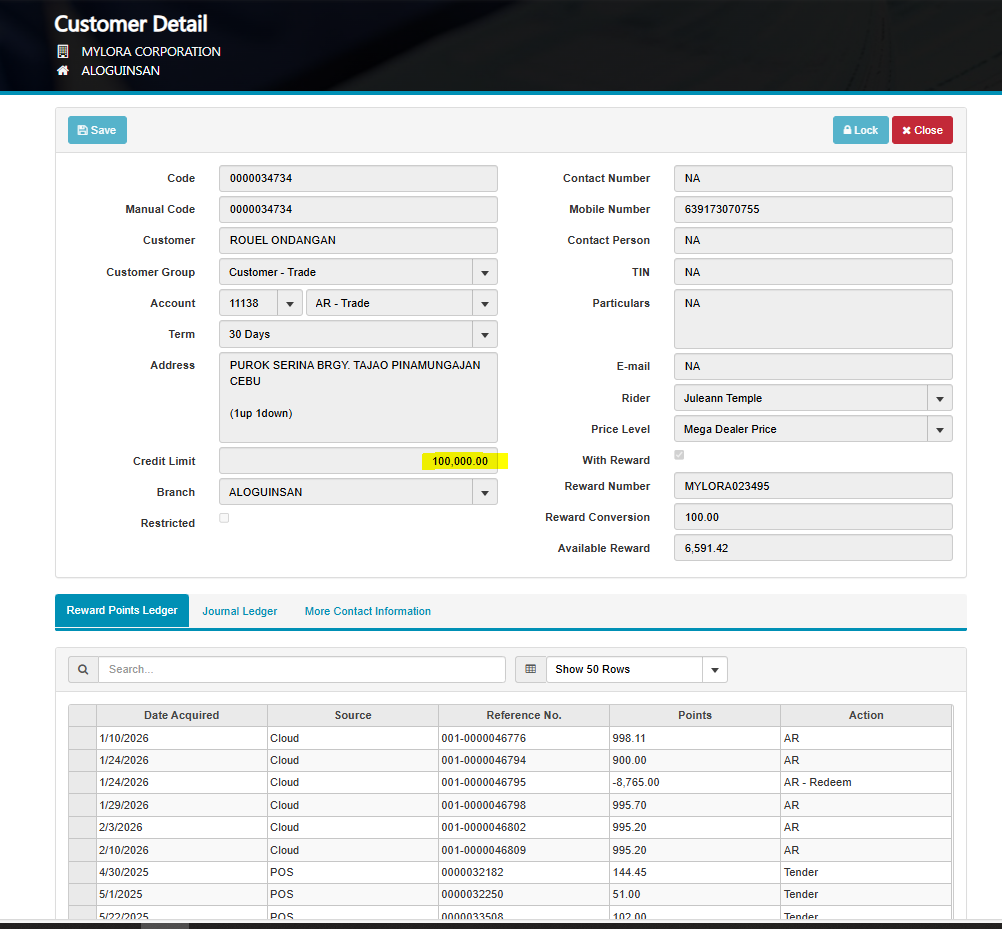
Task: Open the Price Level dropdown
Action: pyautogui.click(x=939, y=429)
